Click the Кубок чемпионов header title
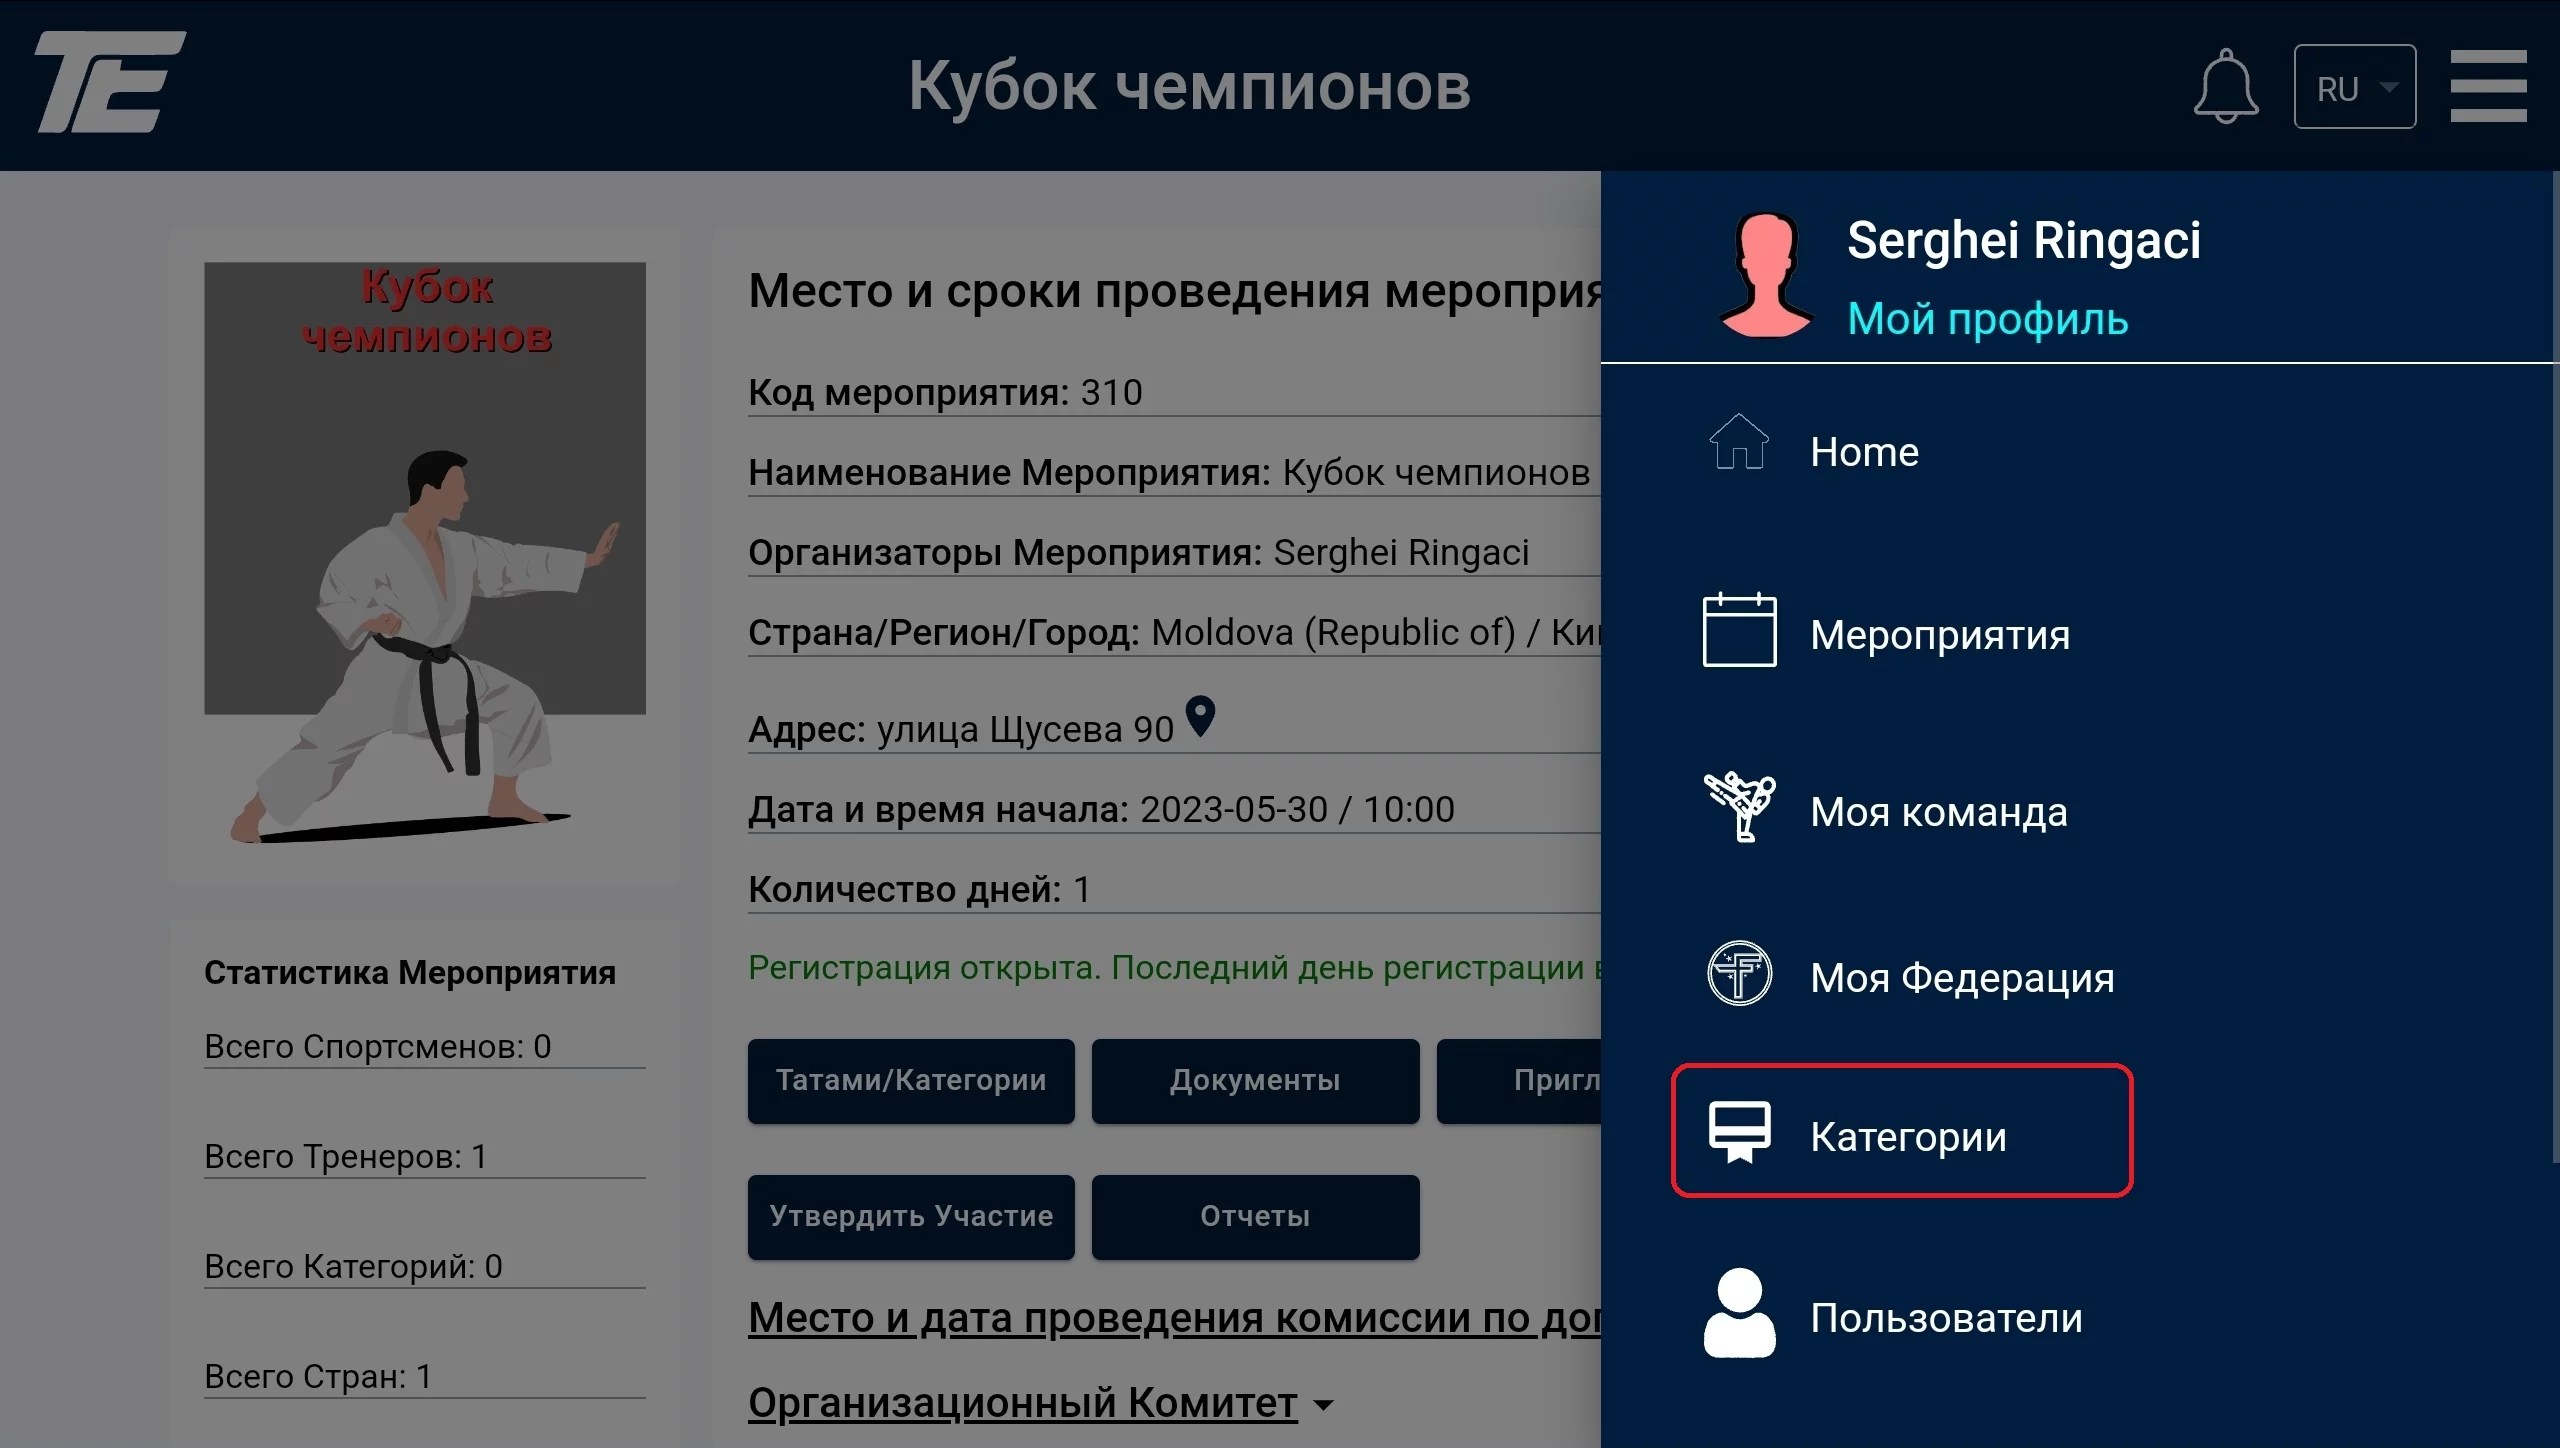The image size is (2560, 1448). (x=1189, y=86)
